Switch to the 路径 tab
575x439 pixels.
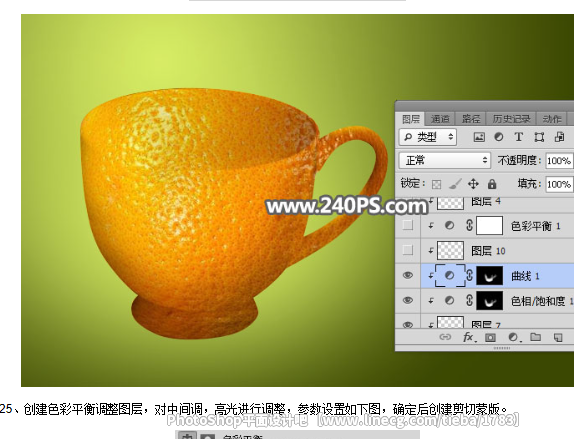click(470, 119)
